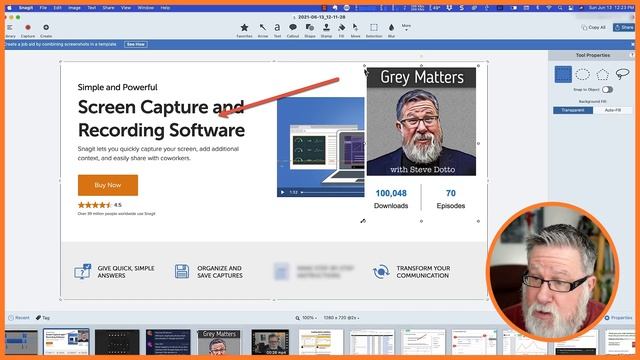Open the dark blue text thumbnail in tray
Image resolution: width=640 pixels, height=360 pixels.
coord(168,342)
